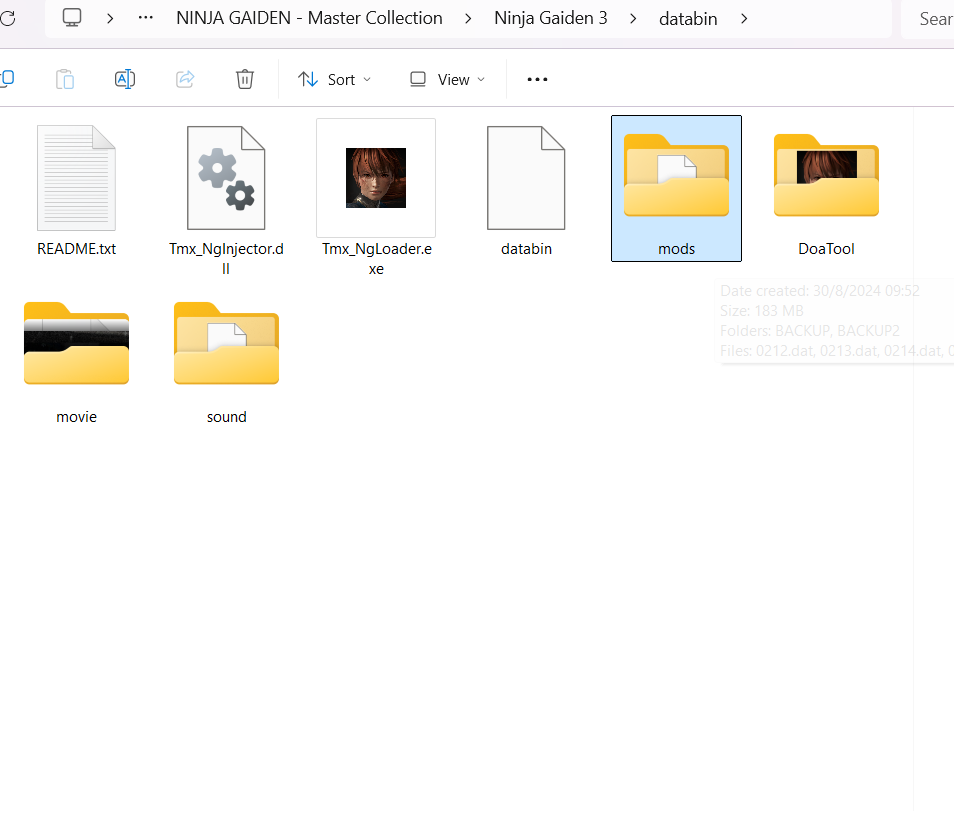The height and width of the screenshot is (829, 954).
Task: Click the sound folder name label
Action: pos(226,417)
